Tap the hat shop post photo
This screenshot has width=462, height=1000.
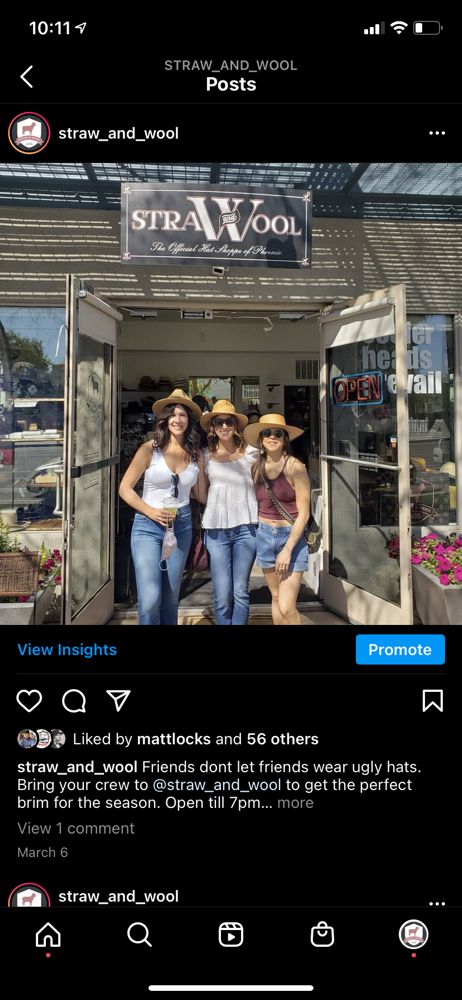[231, 394]
